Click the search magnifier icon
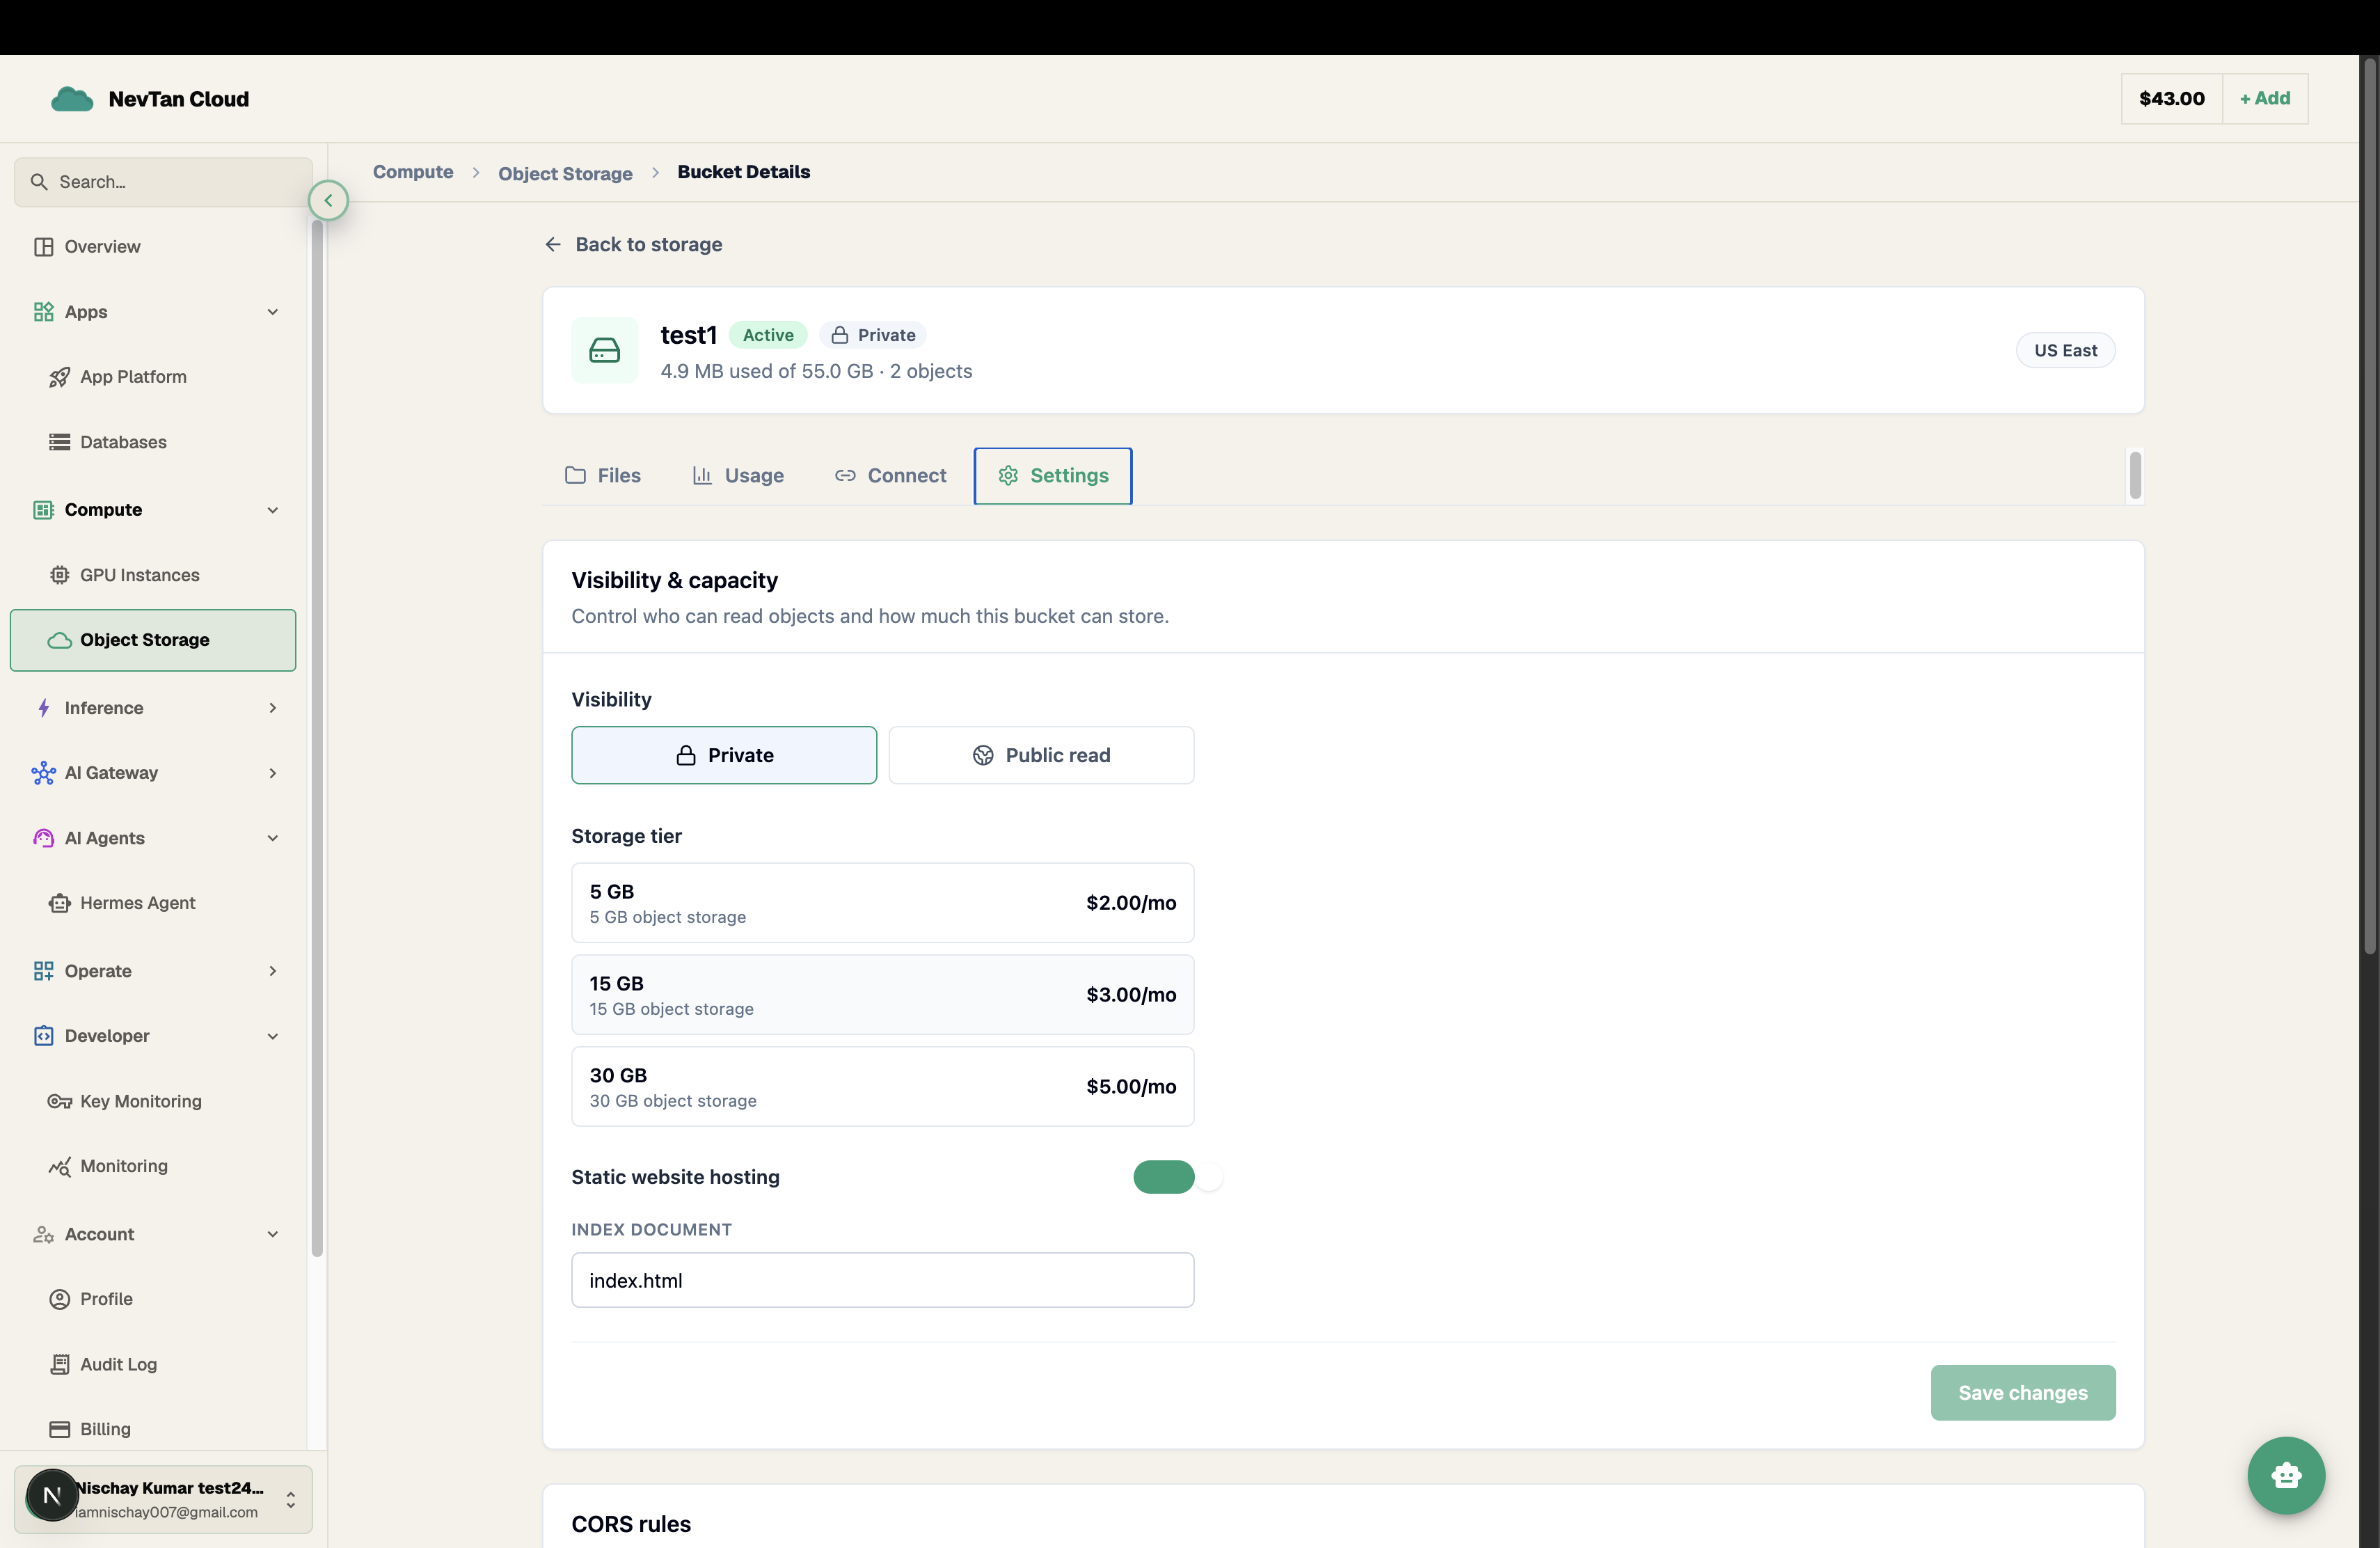 point(39,182)
